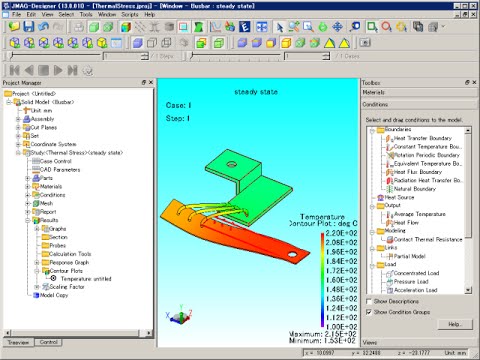The height and width of the screenshot is (360, 480).
Task: Expand the Materials node in the study
Action: pos(28,187)
